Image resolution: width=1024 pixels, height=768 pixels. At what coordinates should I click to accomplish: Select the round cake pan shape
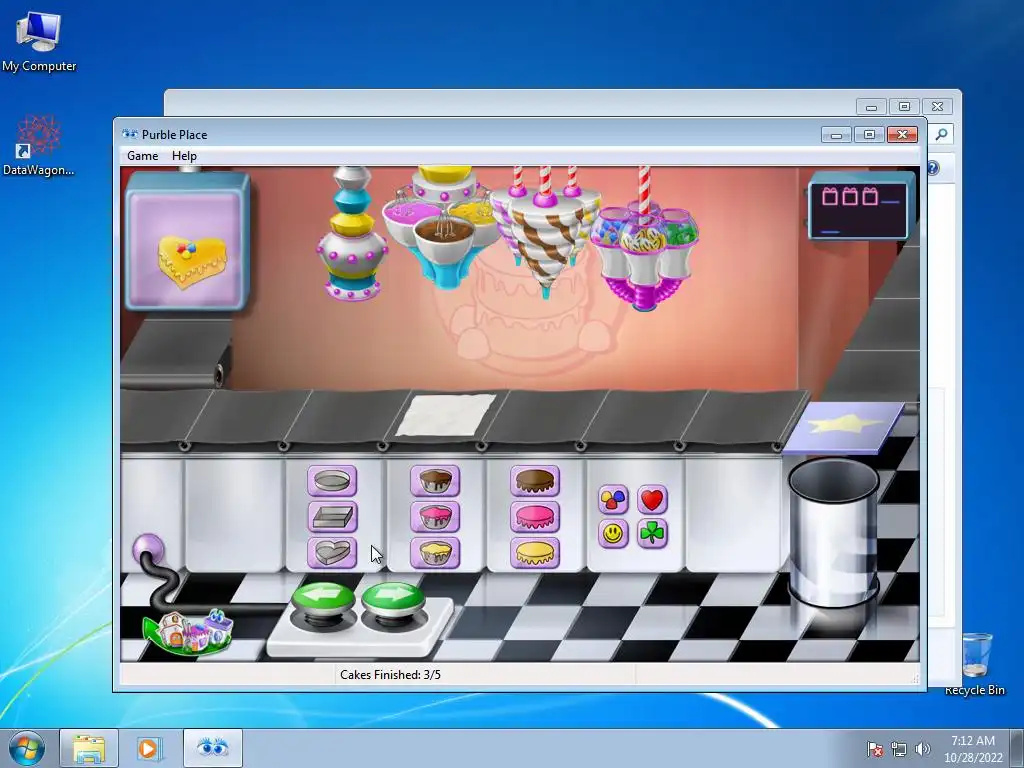click(332, 481)
